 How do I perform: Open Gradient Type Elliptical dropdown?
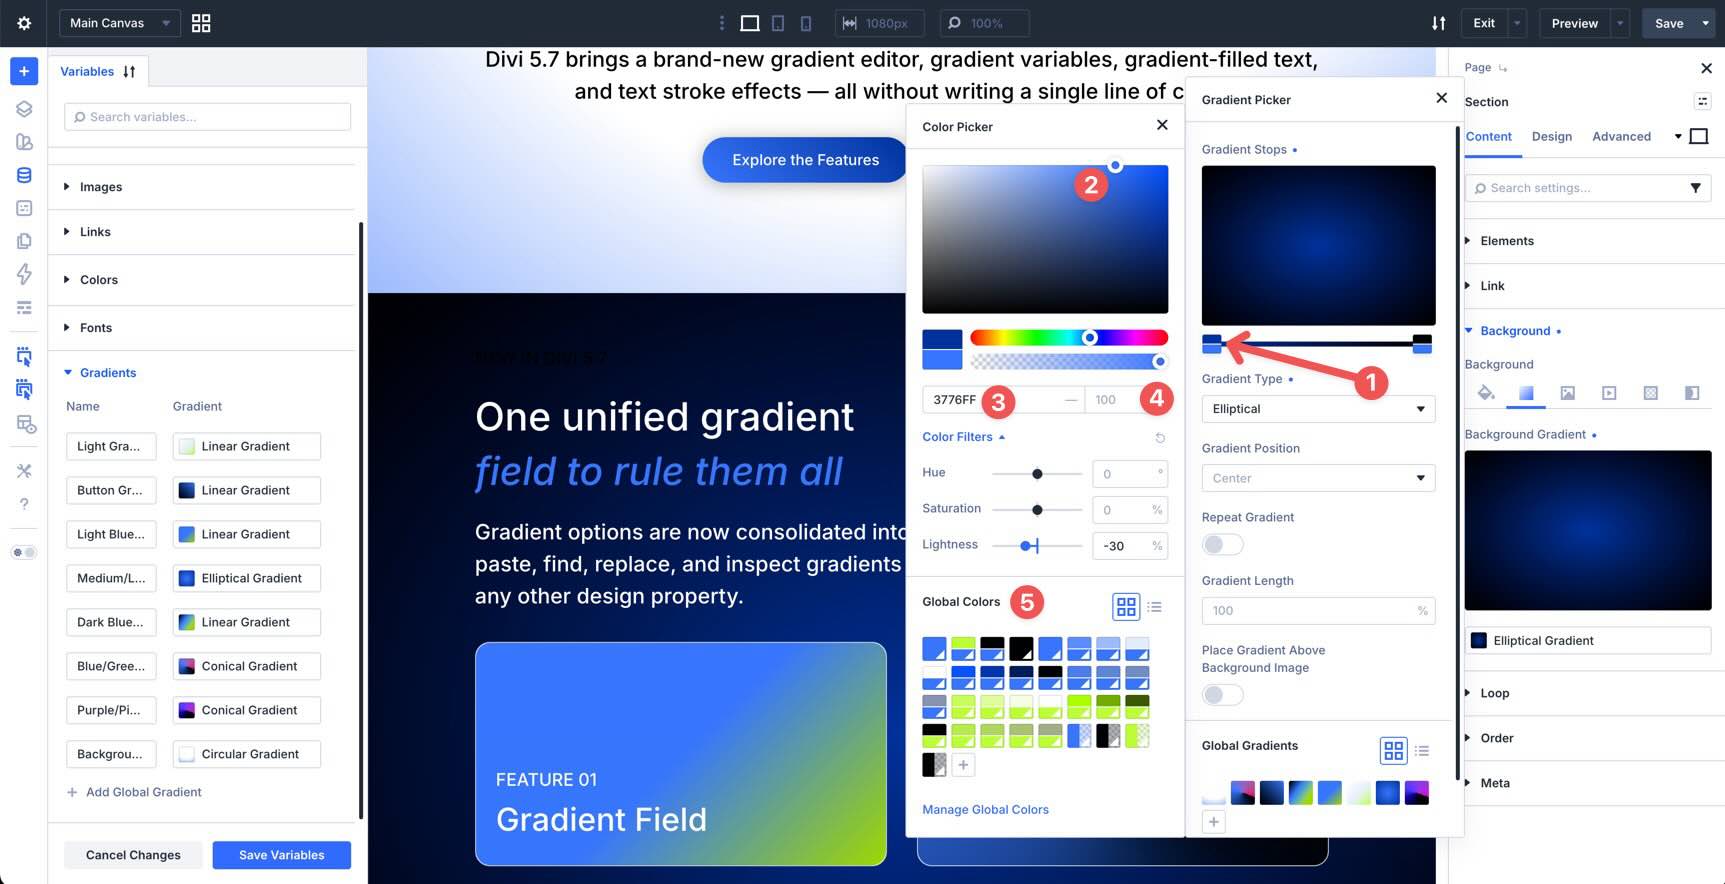click(x=1318, y=409)
